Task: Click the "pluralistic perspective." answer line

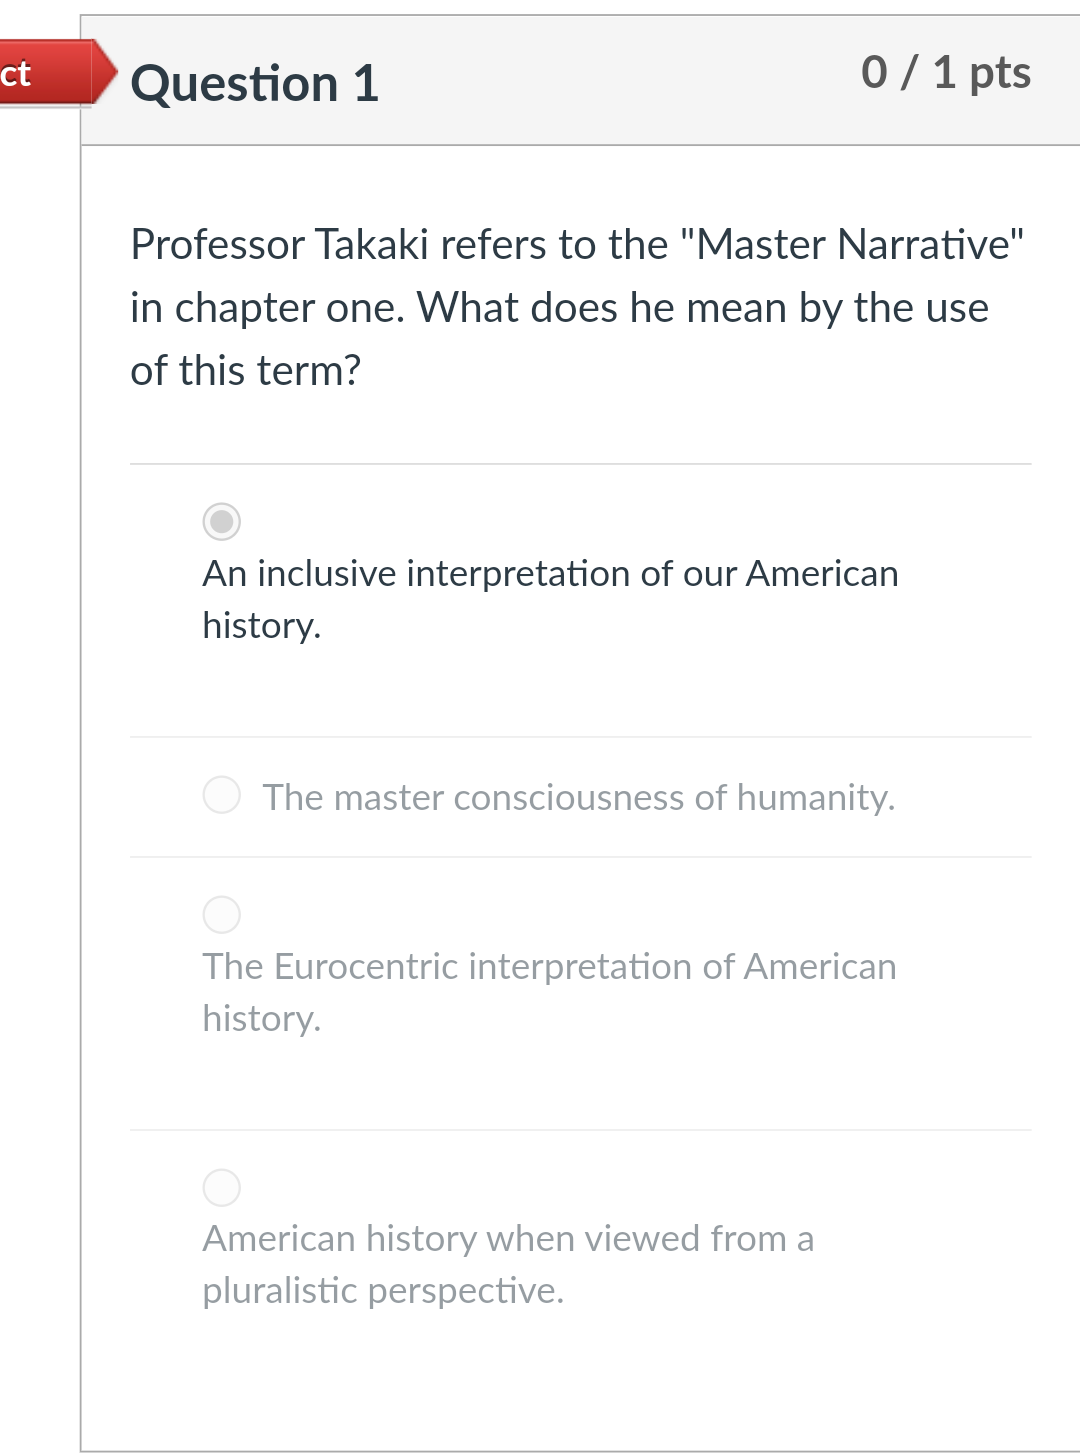Action: [x=383, y=1291]
